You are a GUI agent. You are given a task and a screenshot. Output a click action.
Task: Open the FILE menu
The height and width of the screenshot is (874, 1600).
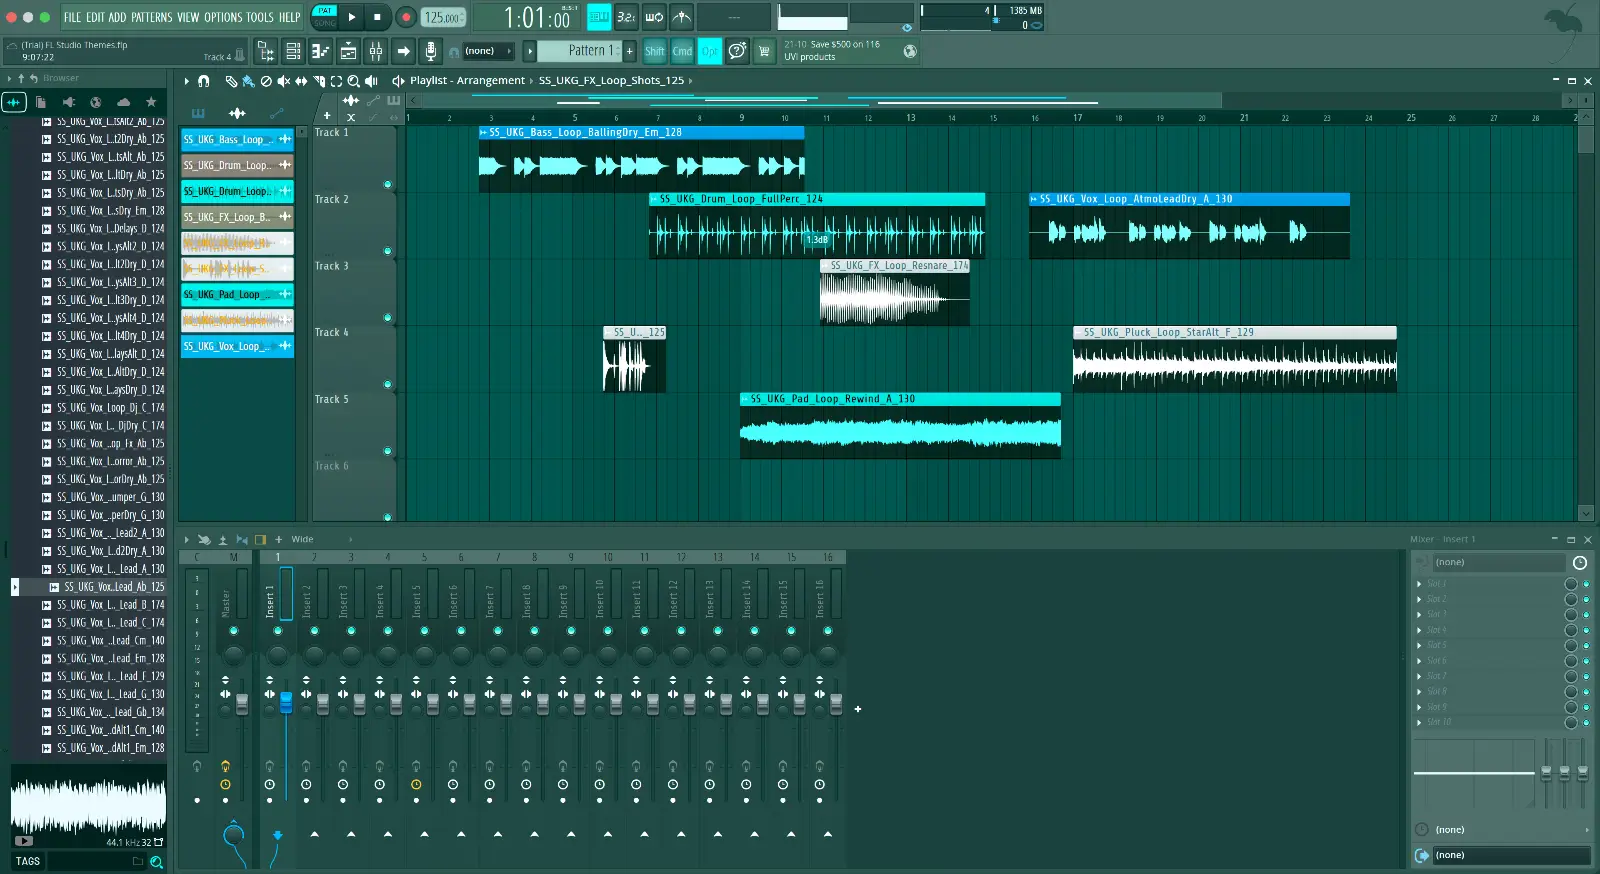click(x=72, y=17)
